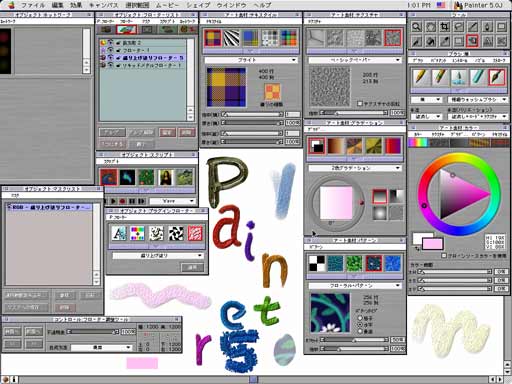Screen dimensions: 512x384
Task: Click Ungroup button in Floater List
Action: tap(141, 133)
